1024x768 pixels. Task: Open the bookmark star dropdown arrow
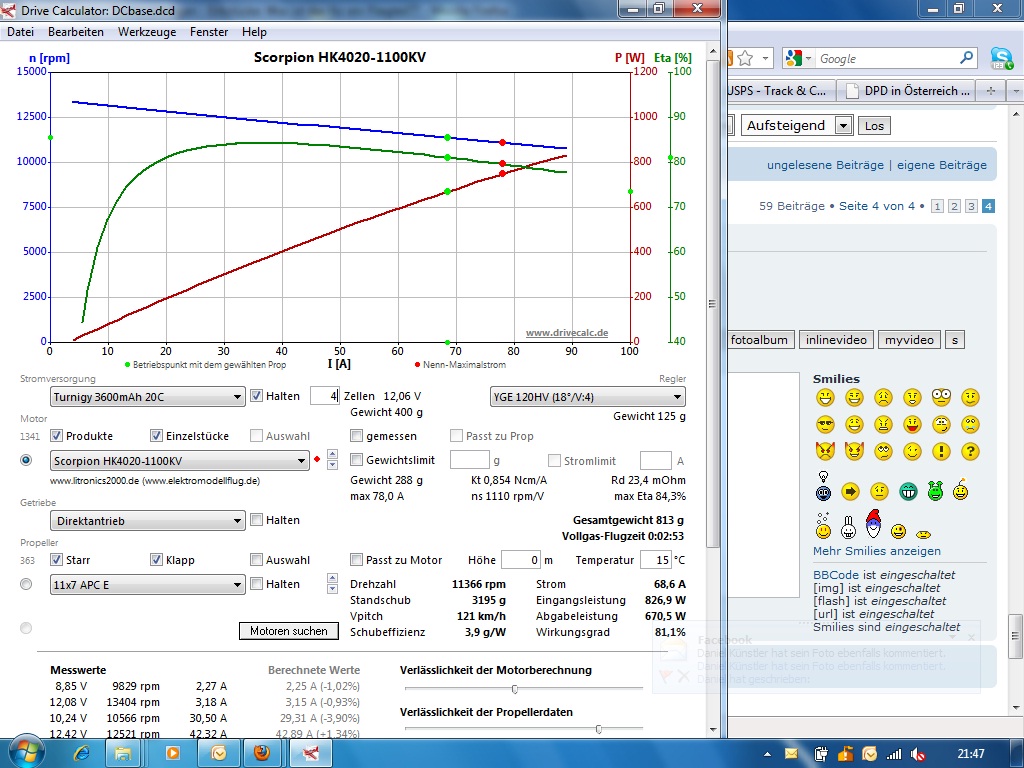coord(766,59)
